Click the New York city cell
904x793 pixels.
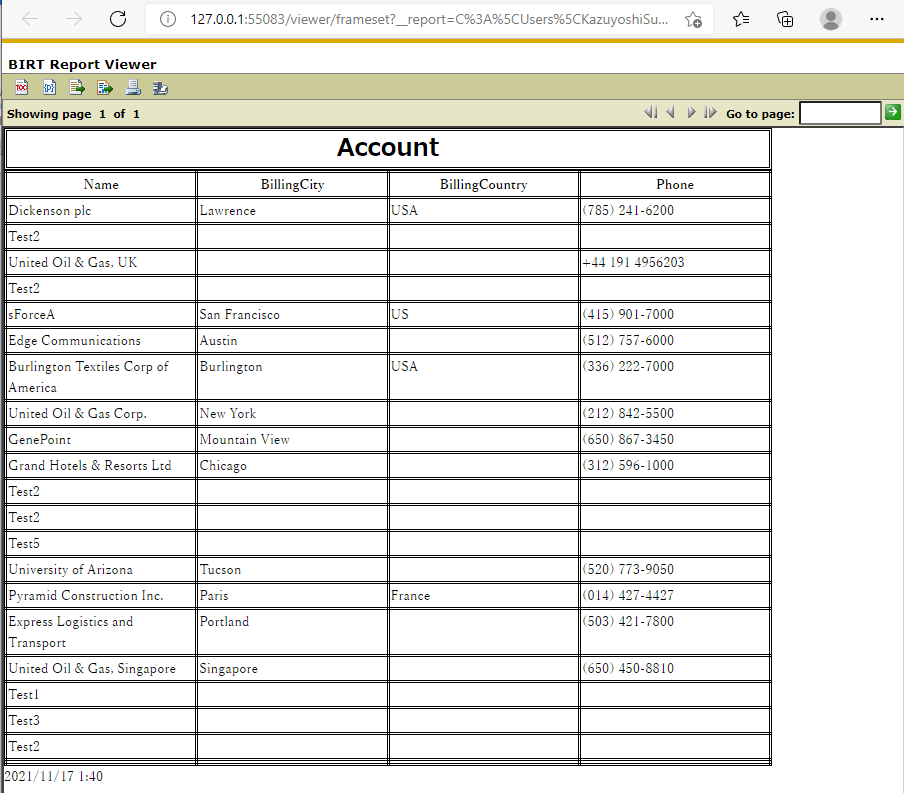tap(292, 414)
